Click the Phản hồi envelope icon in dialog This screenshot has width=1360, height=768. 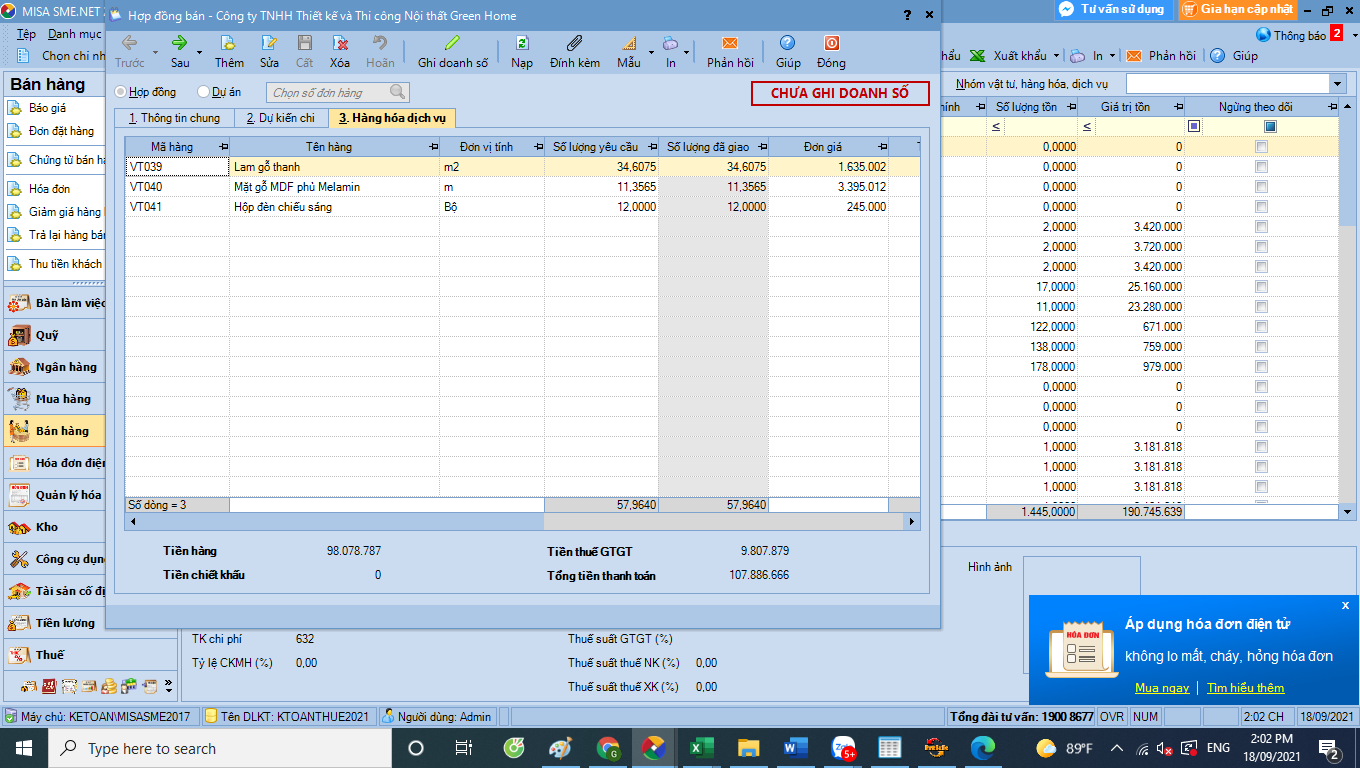(x=730, y=44)
